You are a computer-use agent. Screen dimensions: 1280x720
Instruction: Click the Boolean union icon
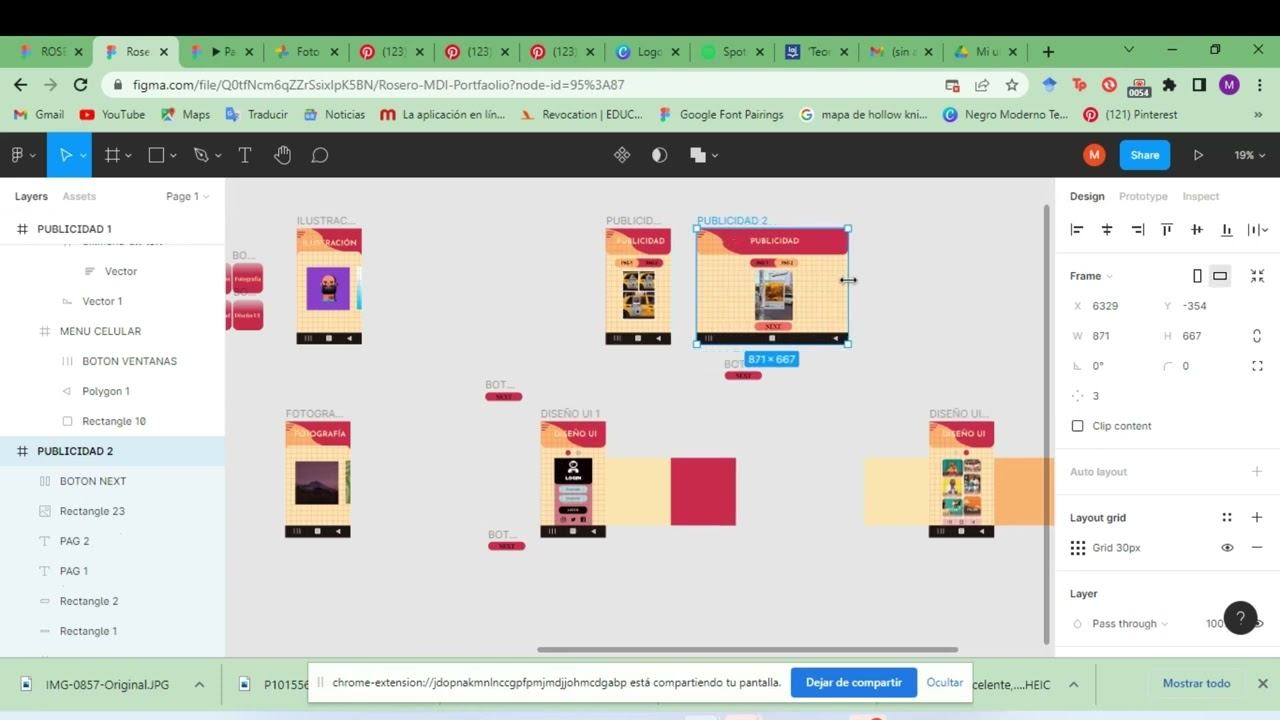point(698,155)
